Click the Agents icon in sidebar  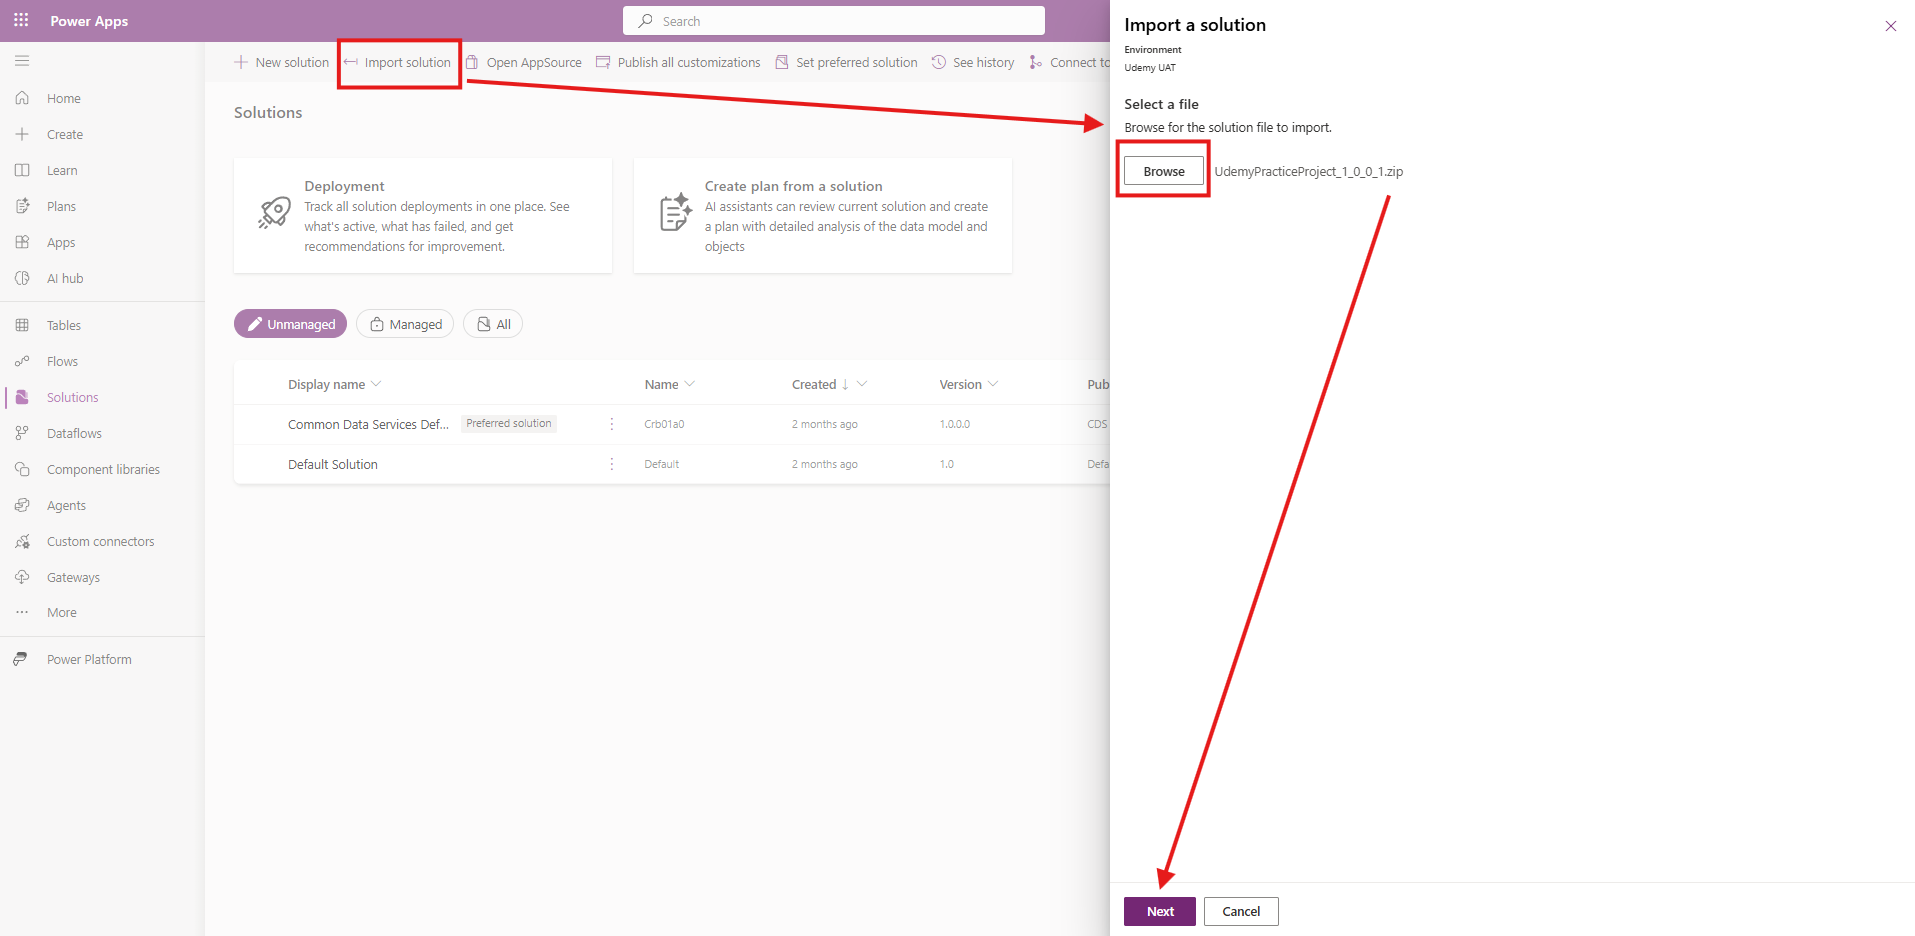pos(22,505)
